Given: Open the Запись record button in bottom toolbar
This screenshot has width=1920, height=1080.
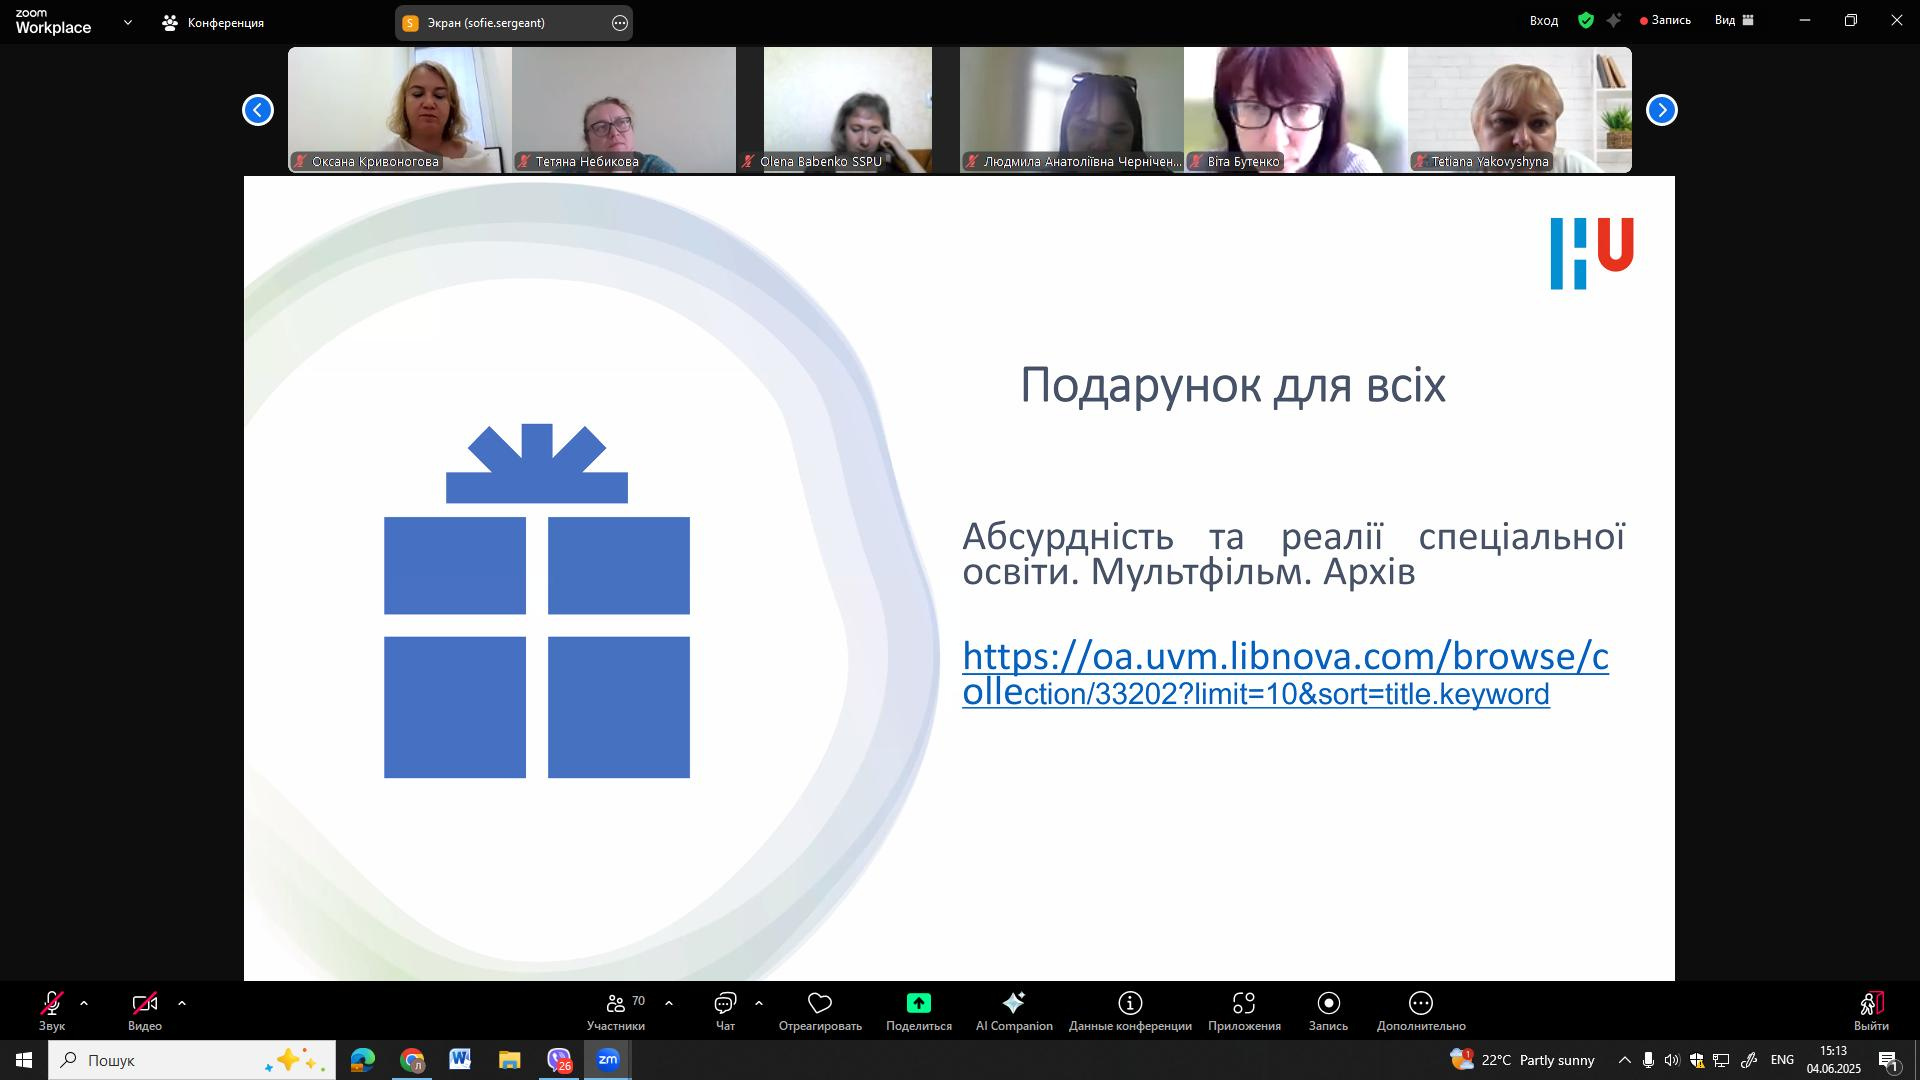Looking at the screenshot, I should [x=1328, y=1011].
